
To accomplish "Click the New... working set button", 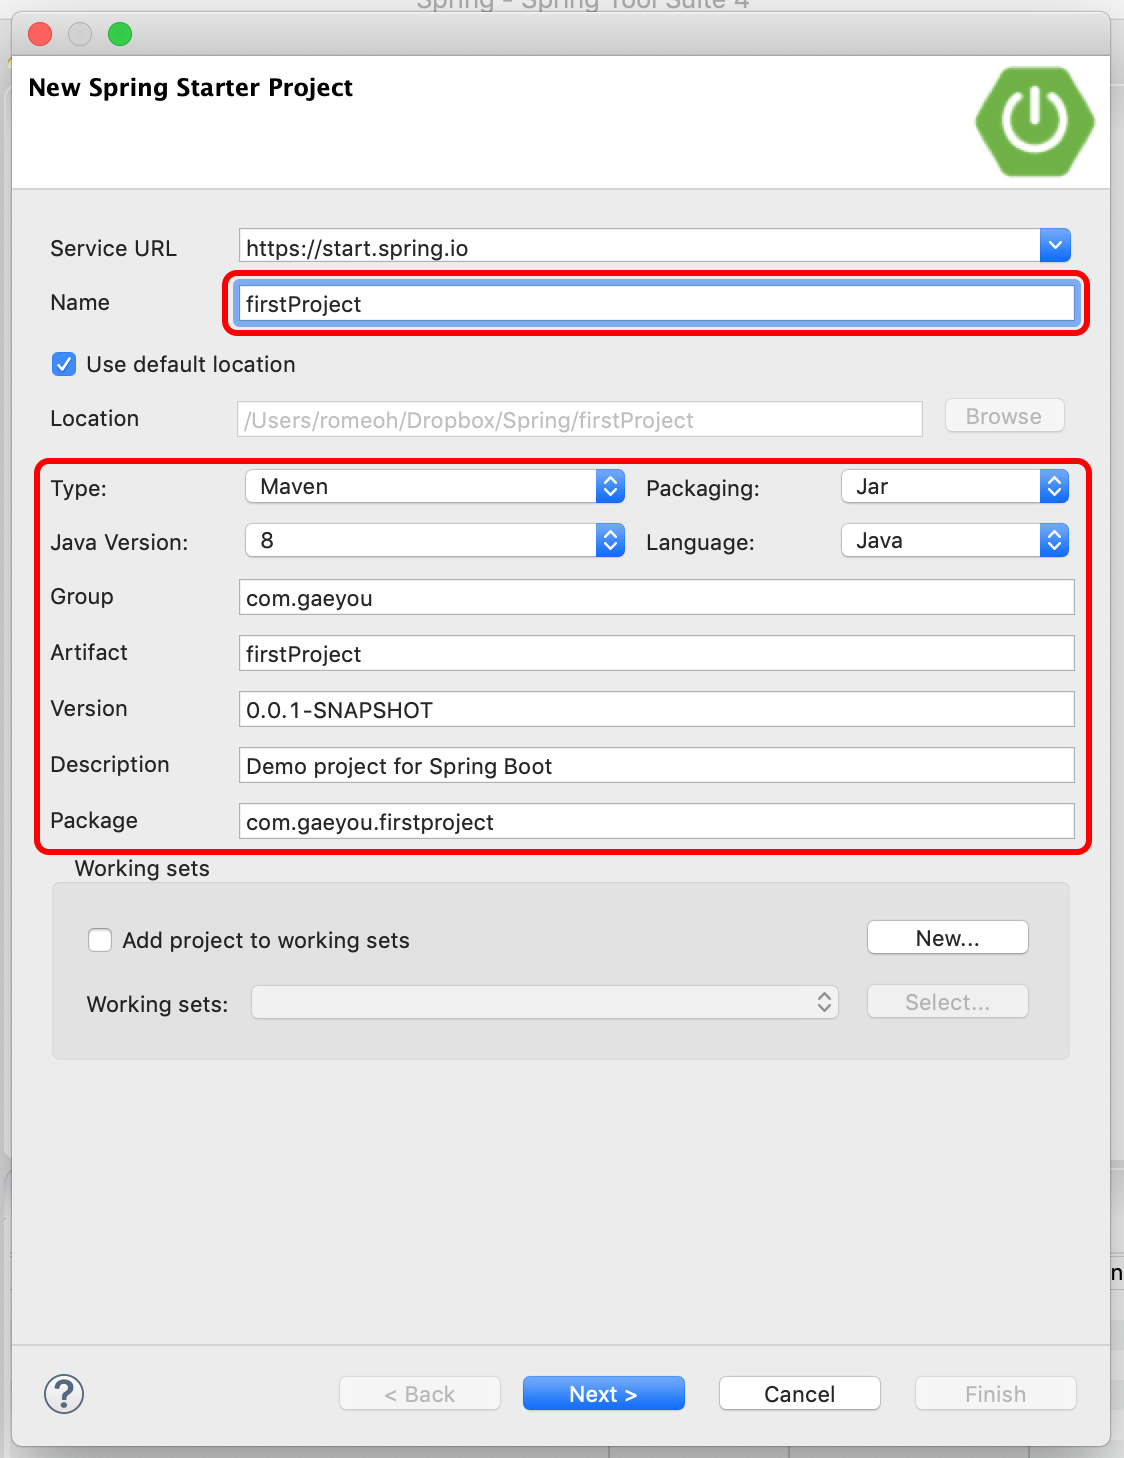I will [948, 938].
